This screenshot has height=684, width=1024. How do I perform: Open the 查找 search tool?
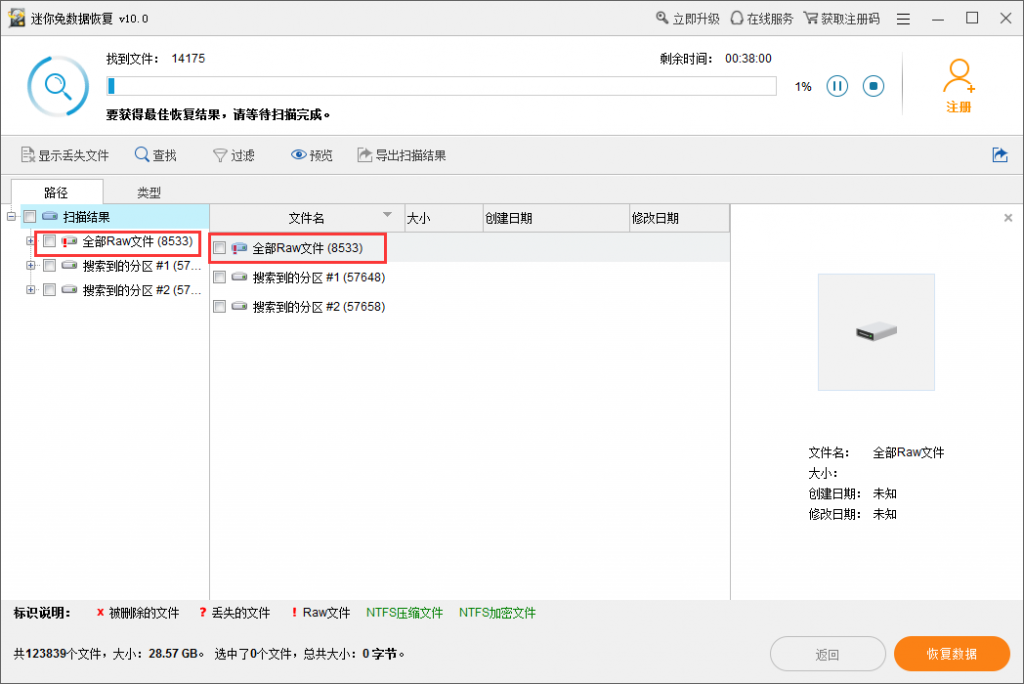pyautogui.click(x=155, y=155)
